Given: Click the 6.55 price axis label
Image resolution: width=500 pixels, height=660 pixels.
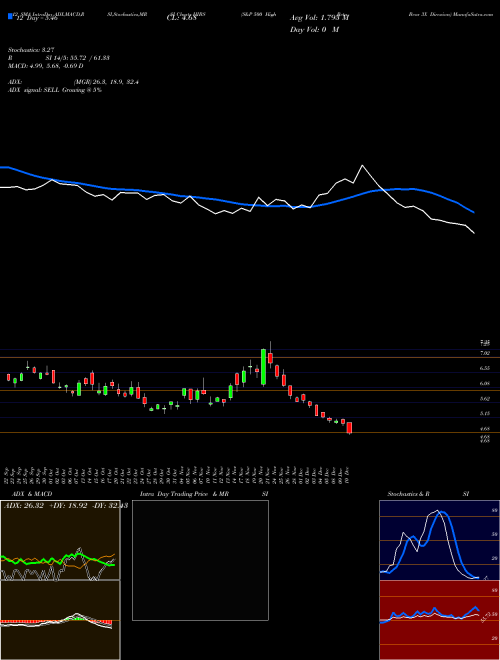Looking at the screenshot, I should pyautogui.click(x=484, y=368).
